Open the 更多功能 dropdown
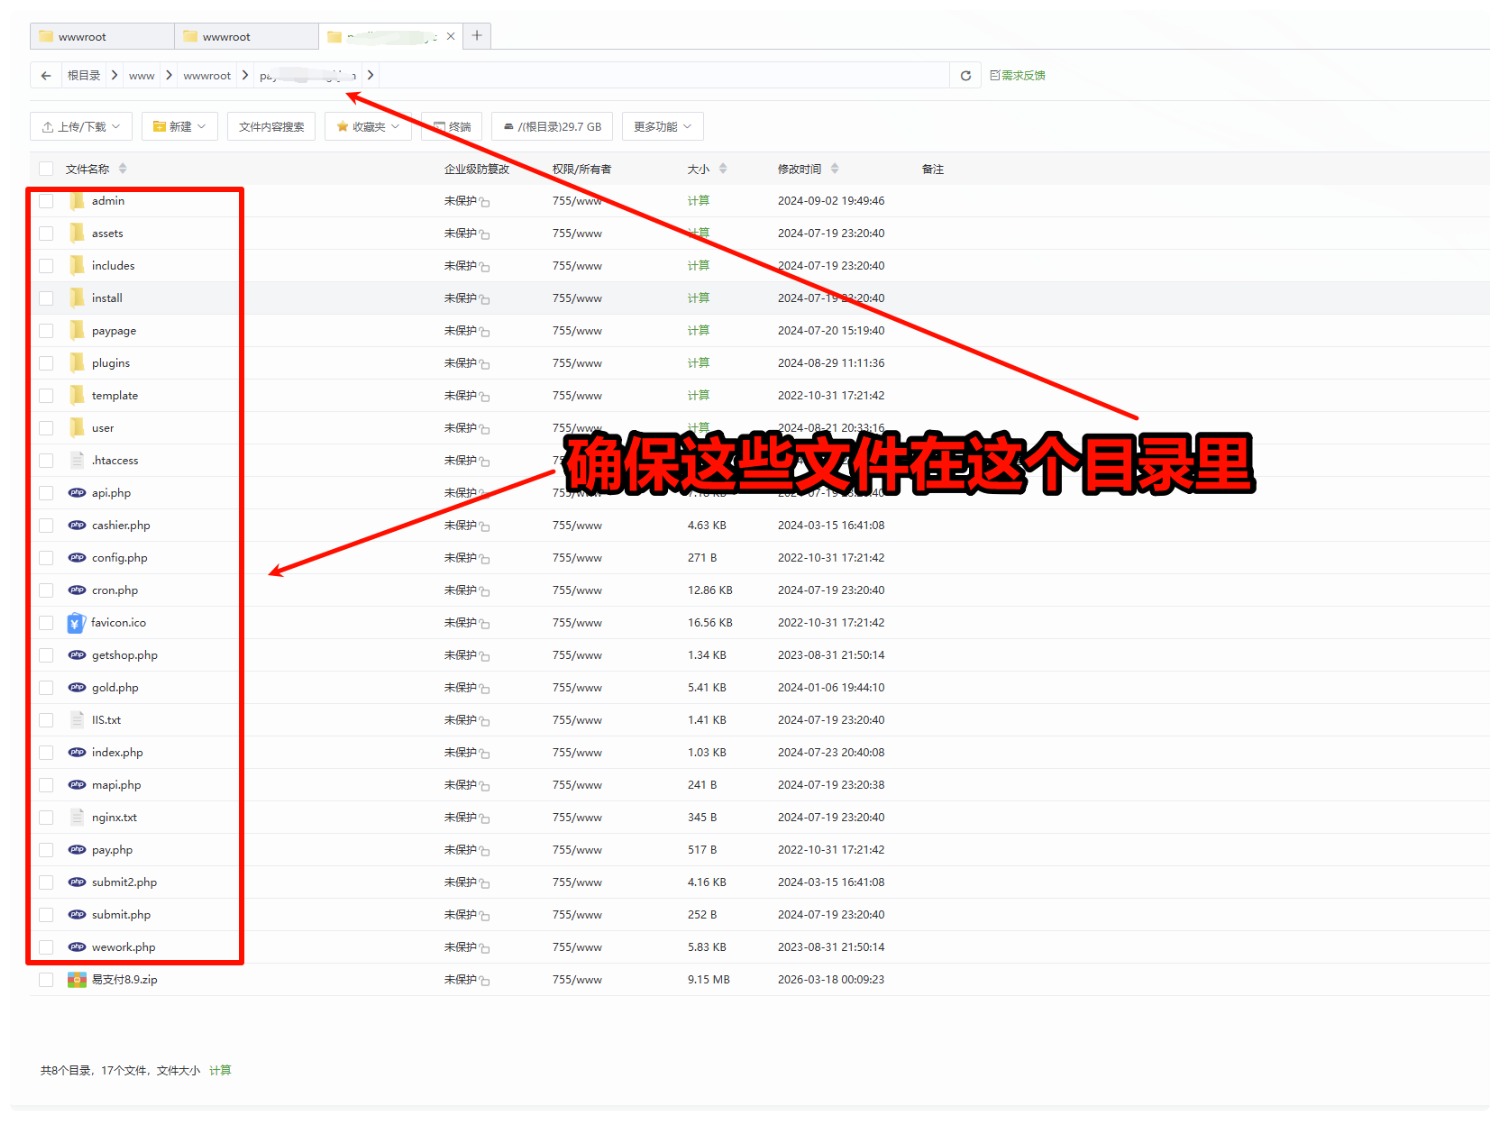 point(662,127)
